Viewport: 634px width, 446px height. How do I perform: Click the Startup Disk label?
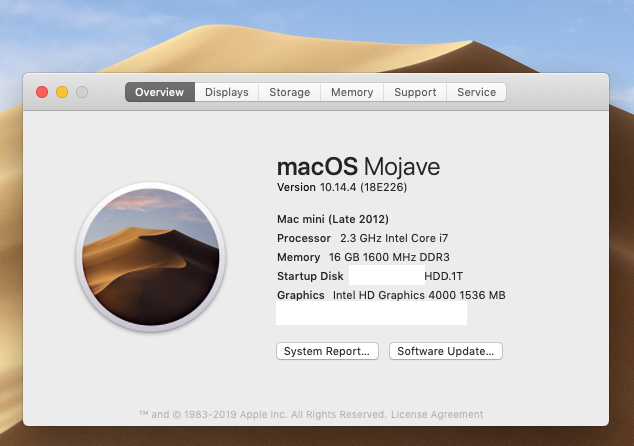[310, 276]
